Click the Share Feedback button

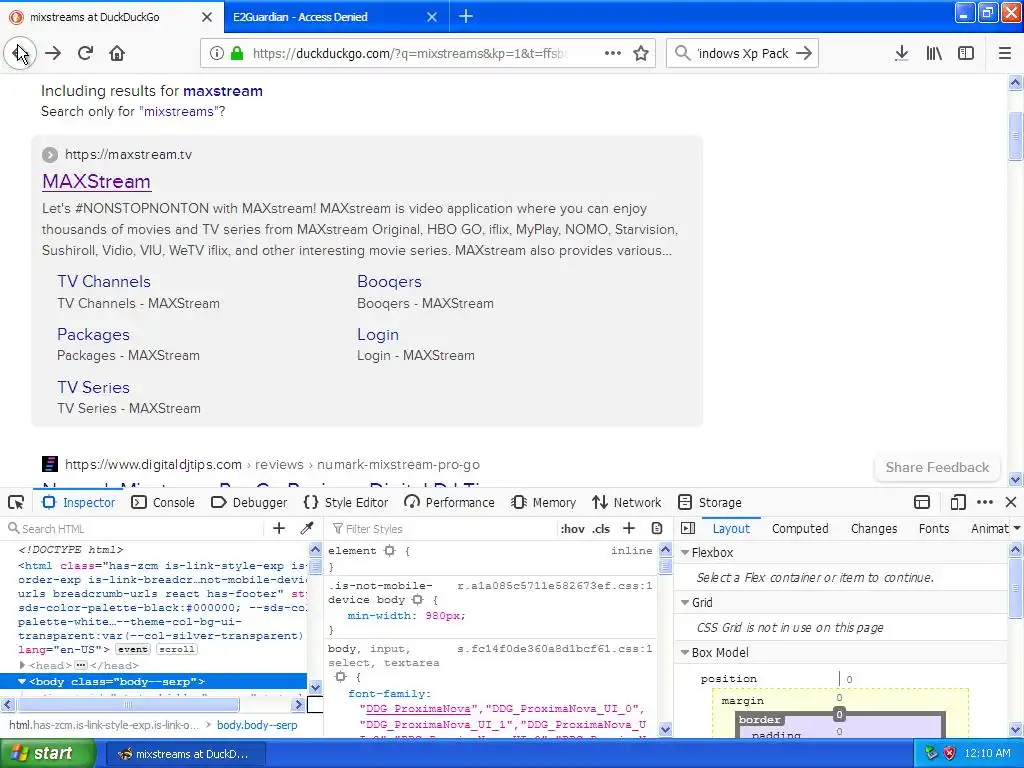937,468
